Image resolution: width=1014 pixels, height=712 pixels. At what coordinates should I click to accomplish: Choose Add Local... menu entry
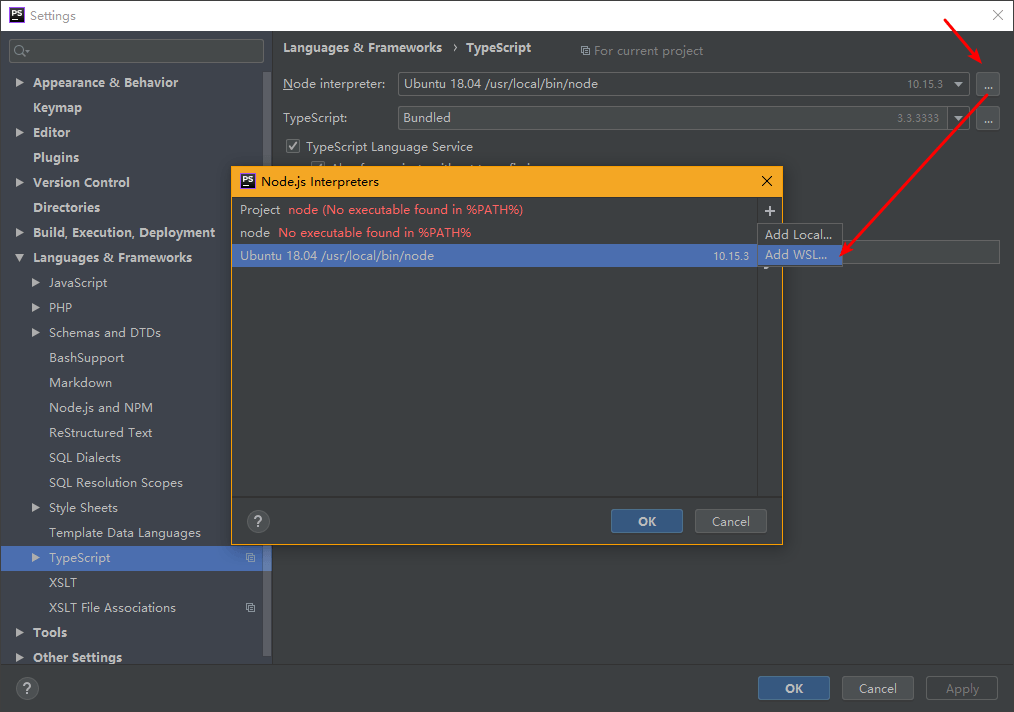(799, 234)
